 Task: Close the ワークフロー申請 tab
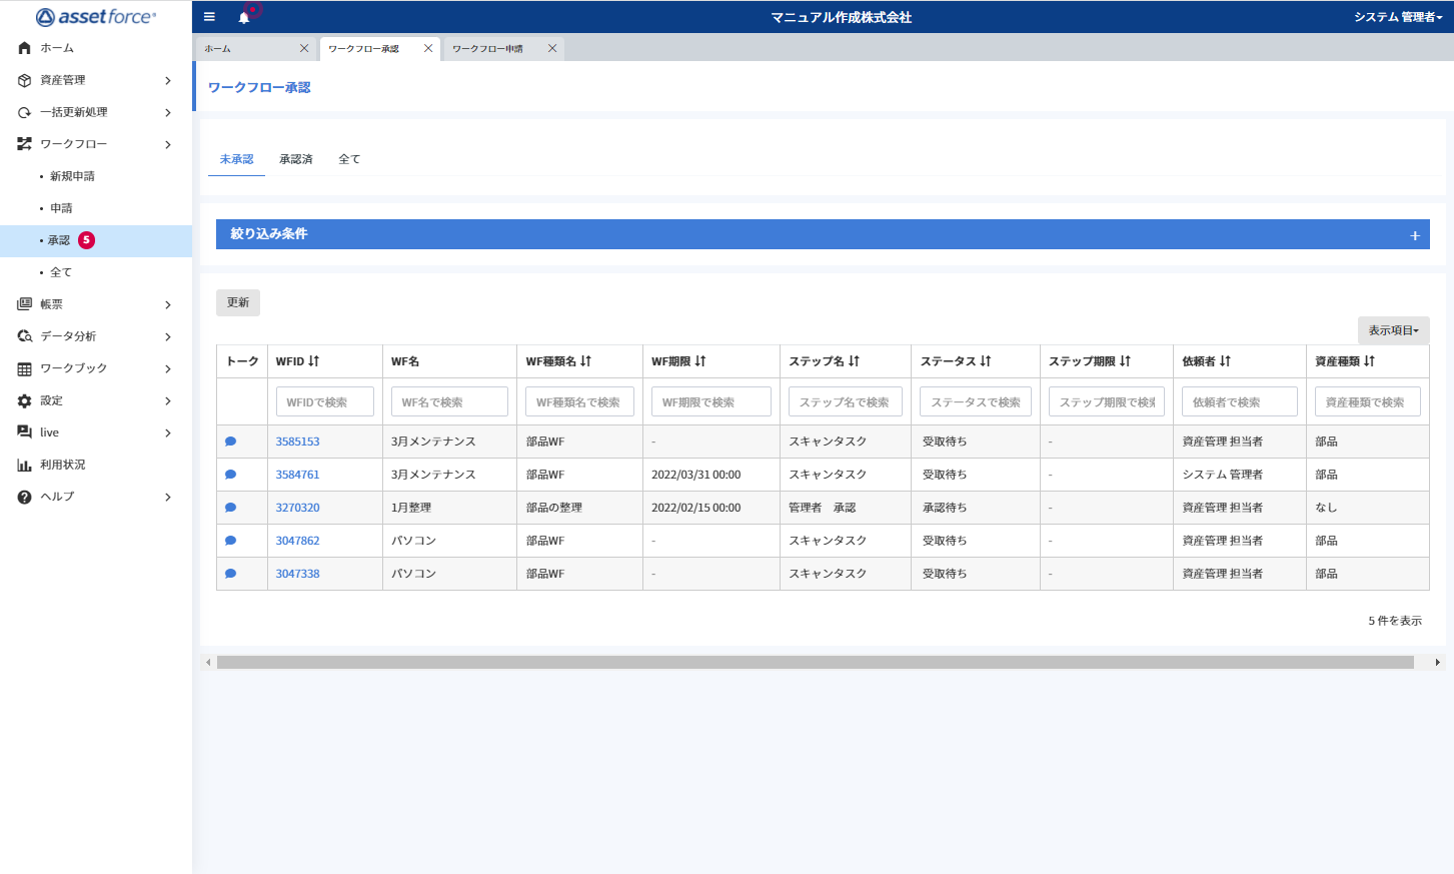coord(552,48)
